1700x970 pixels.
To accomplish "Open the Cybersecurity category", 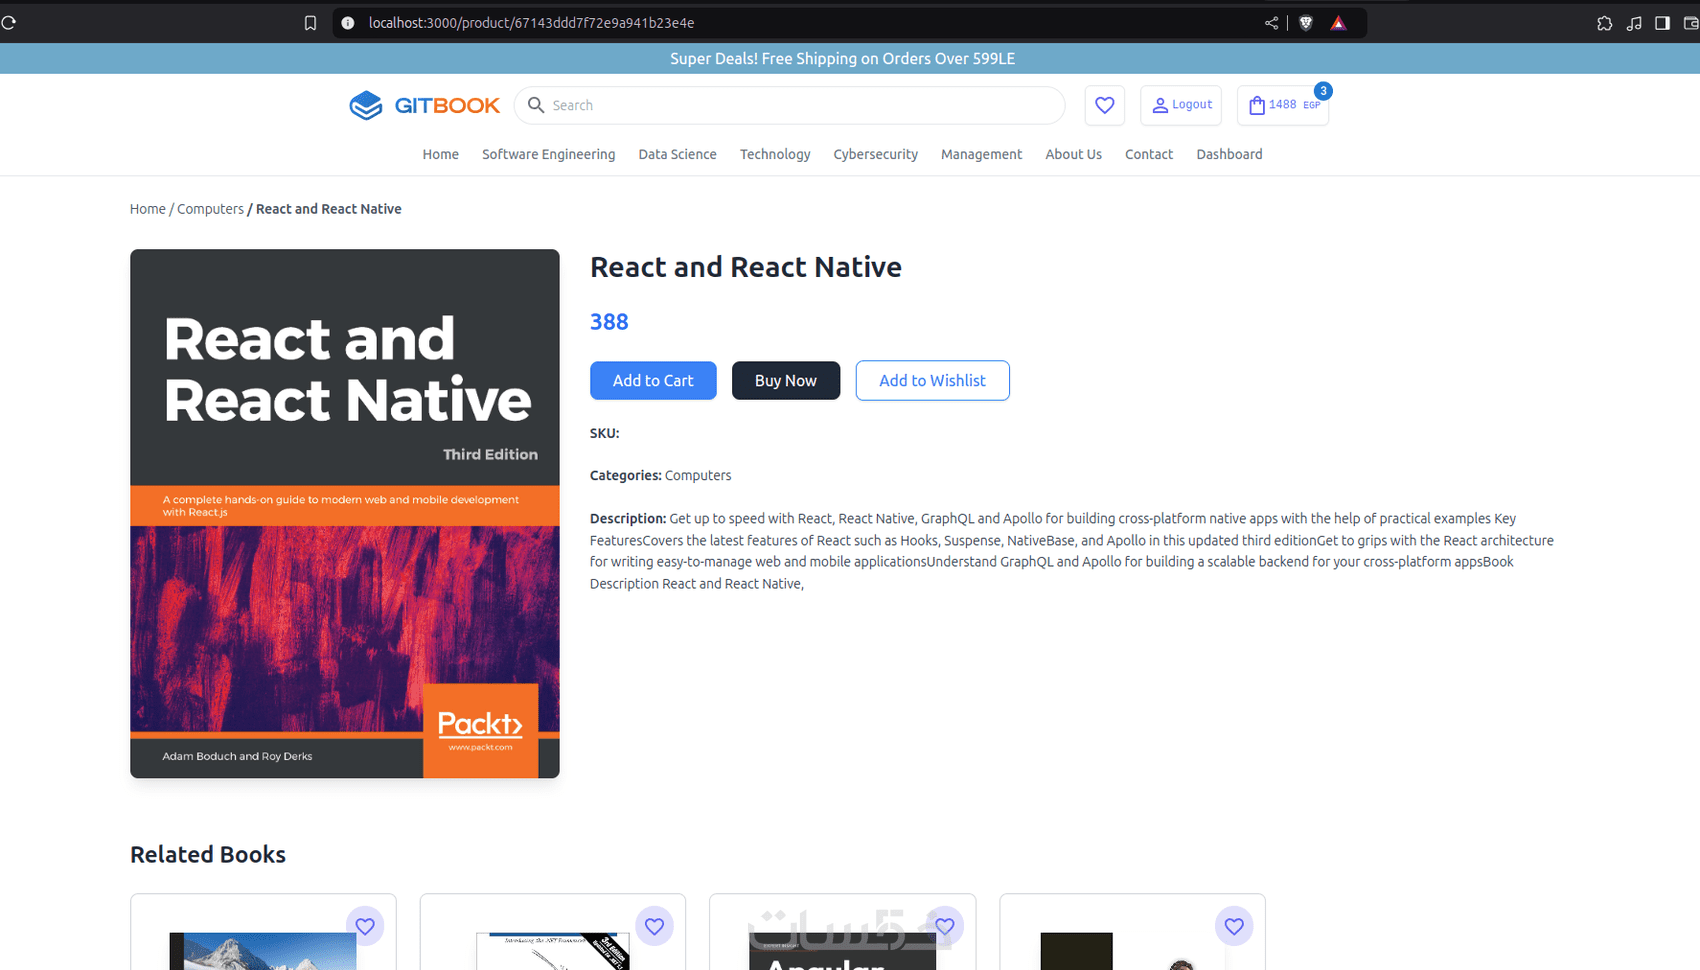I will pos(875,154).
